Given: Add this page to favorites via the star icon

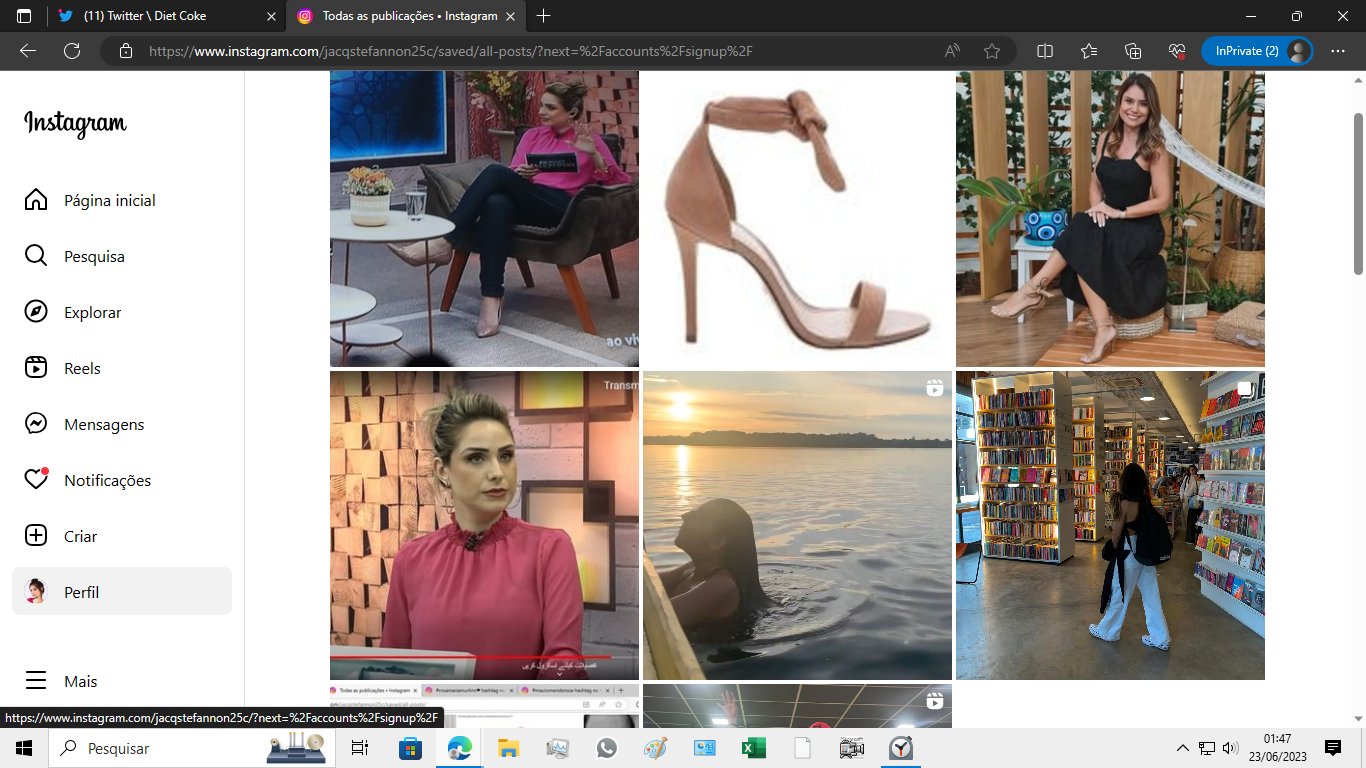Looking at the screenshot, I should pyautogui.click(x=992, y=51).
